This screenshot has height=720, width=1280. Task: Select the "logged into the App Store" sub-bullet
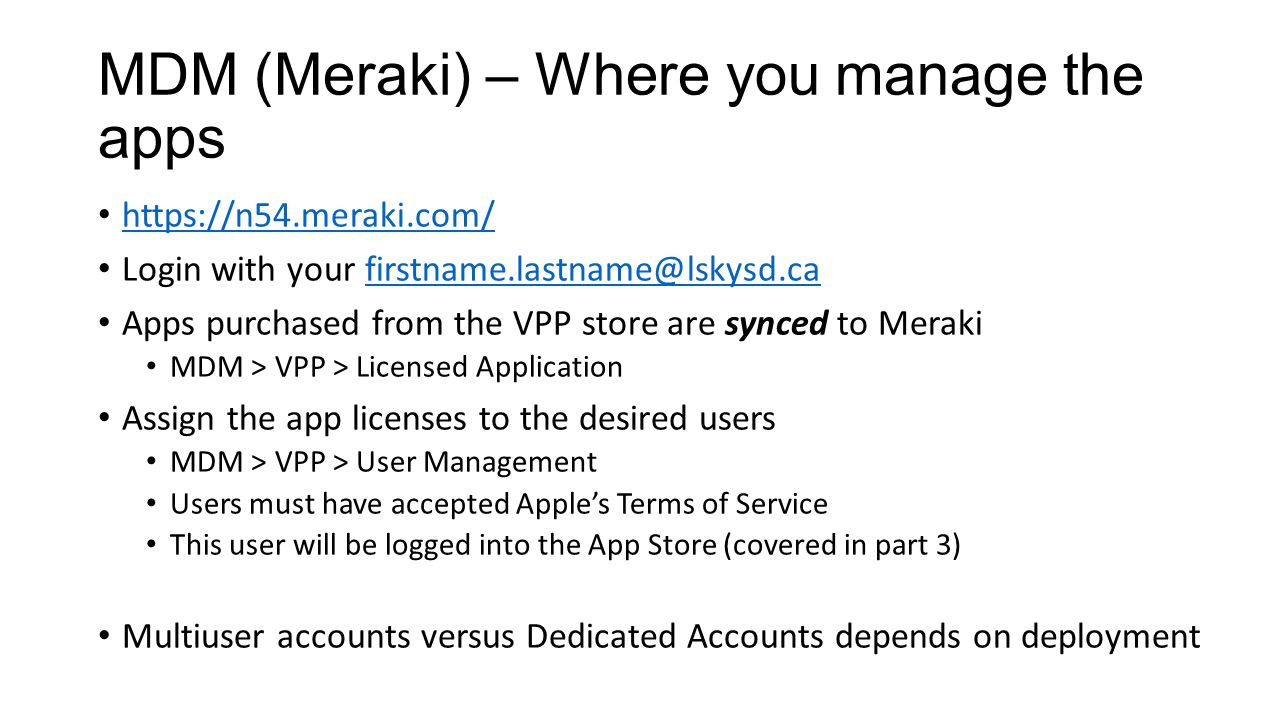[x=565, y=545]
